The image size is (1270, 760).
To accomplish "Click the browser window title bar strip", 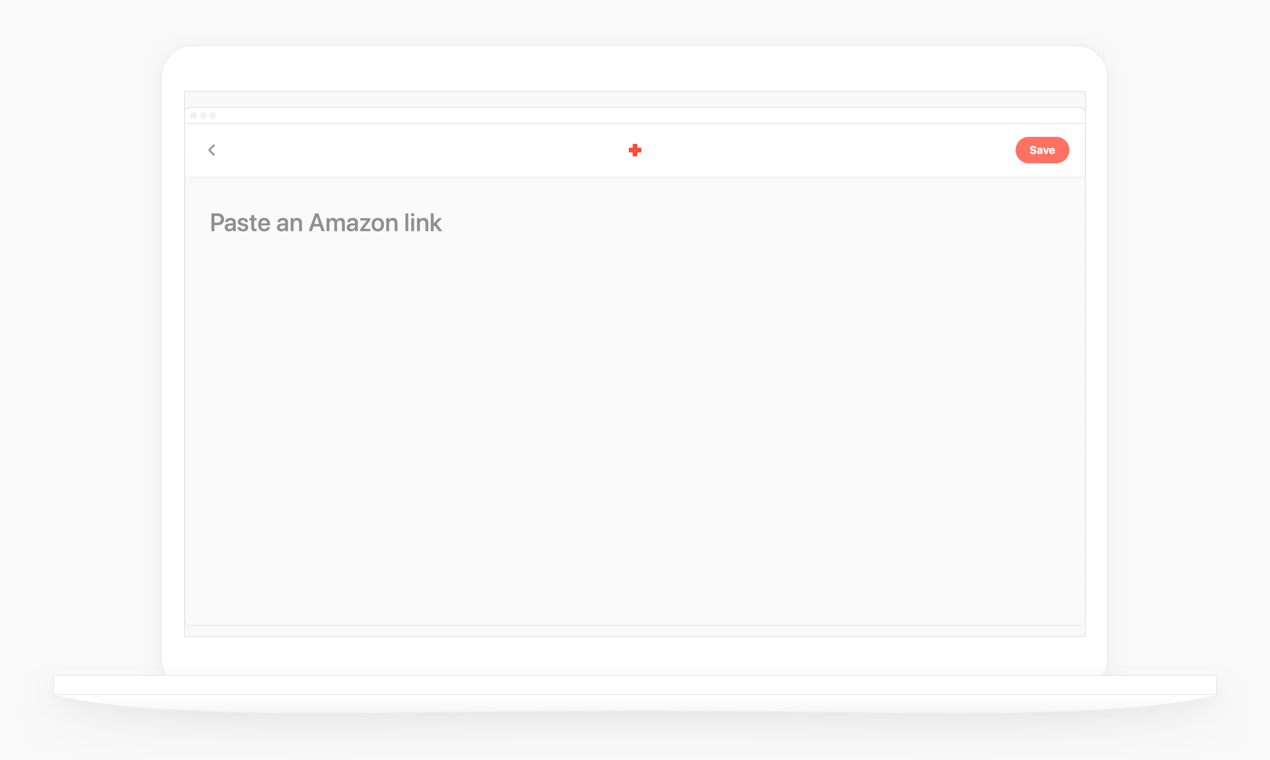I will pos(635,115).
